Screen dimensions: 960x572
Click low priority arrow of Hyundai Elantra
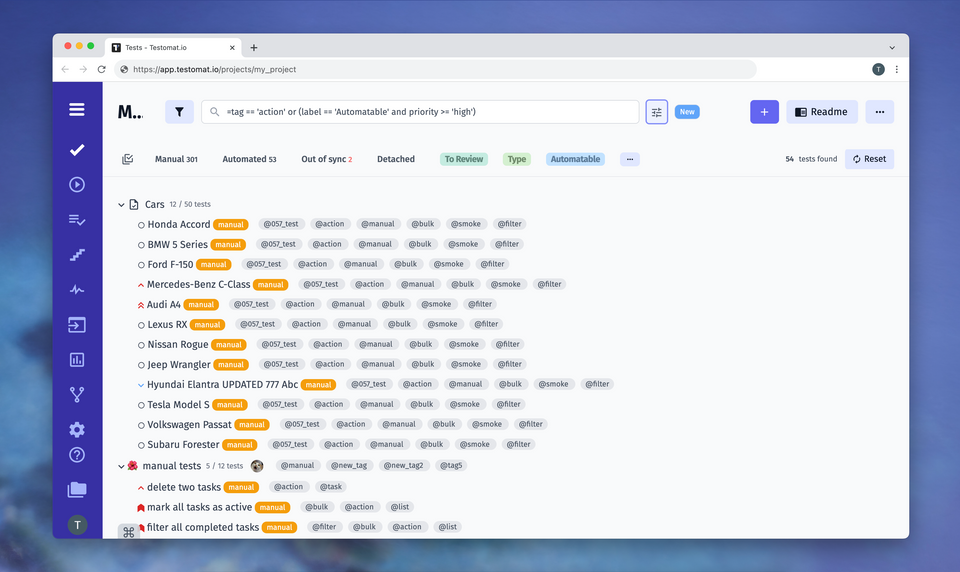141,385
